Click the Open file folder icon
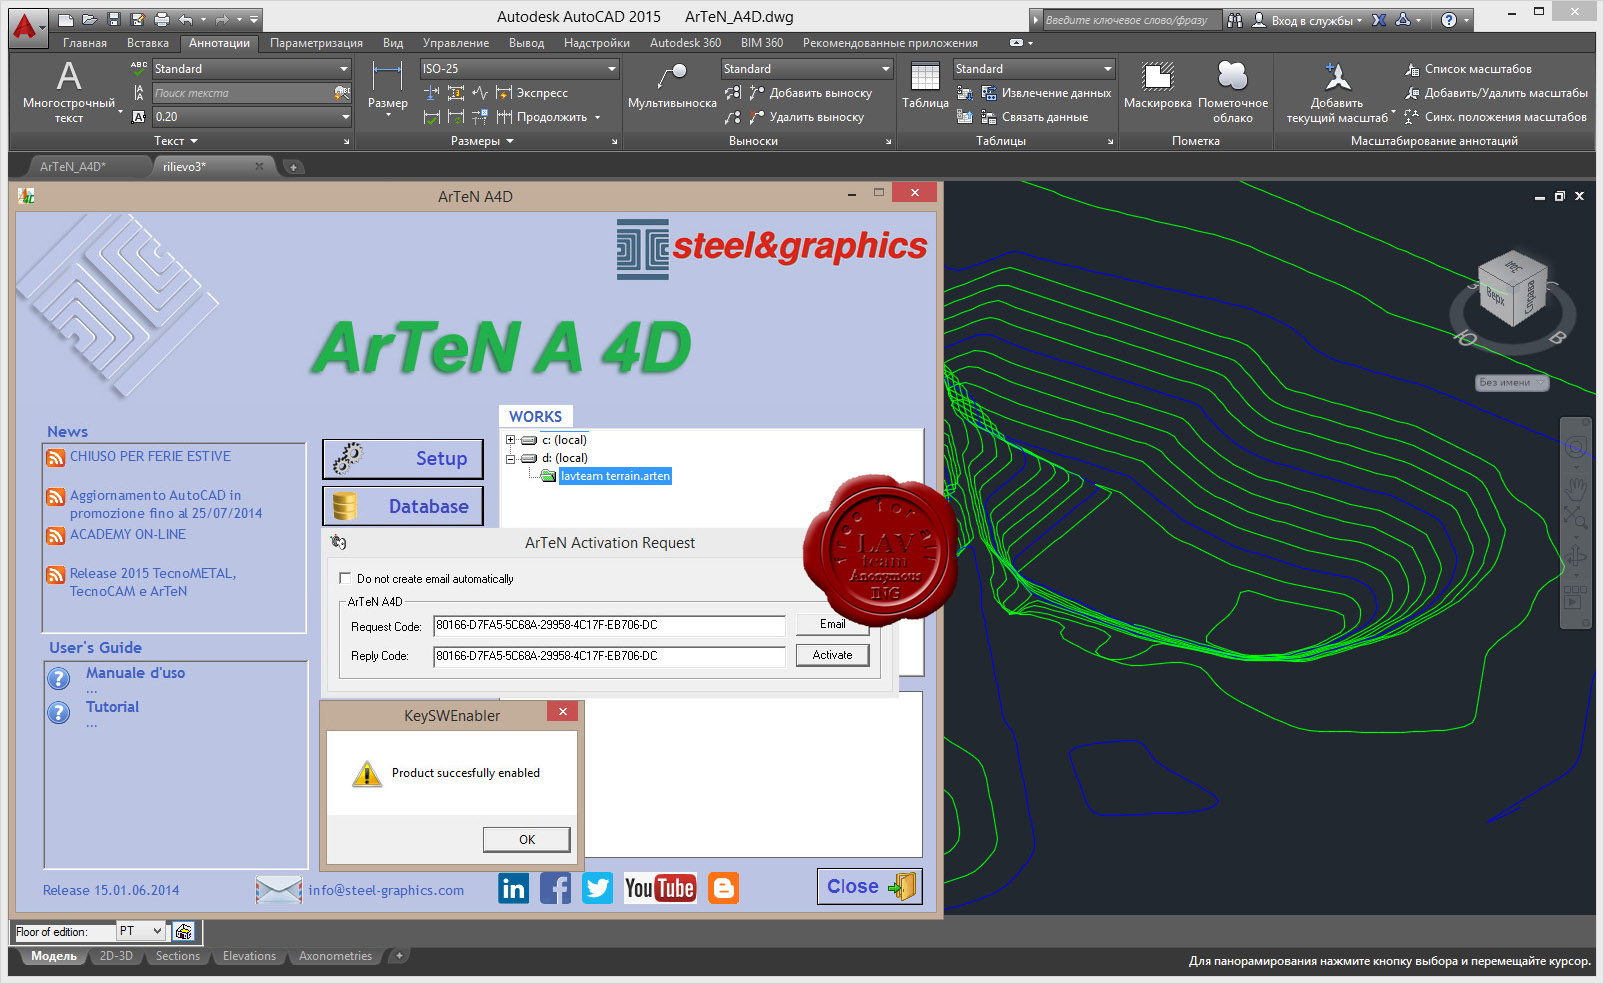This screenshot has width=1604, height=984. click(x=90, y=19)
